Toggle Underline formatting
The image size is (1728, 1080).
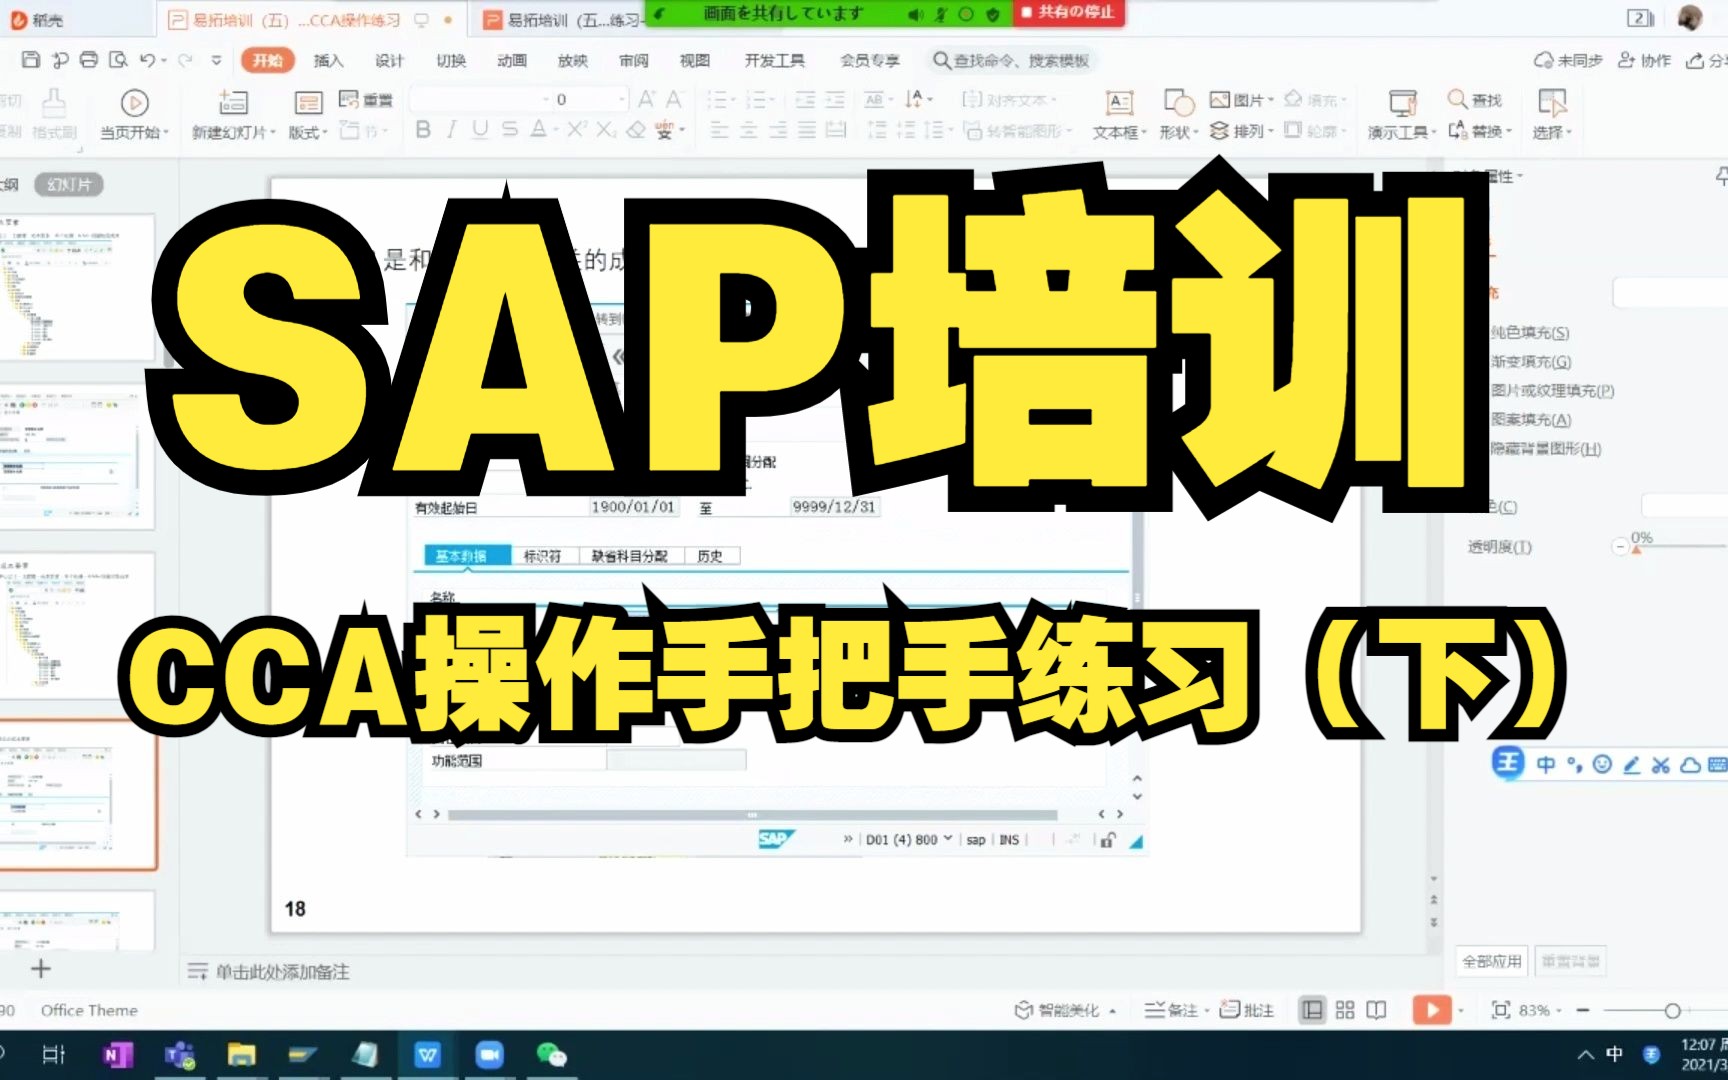(480, 130)
